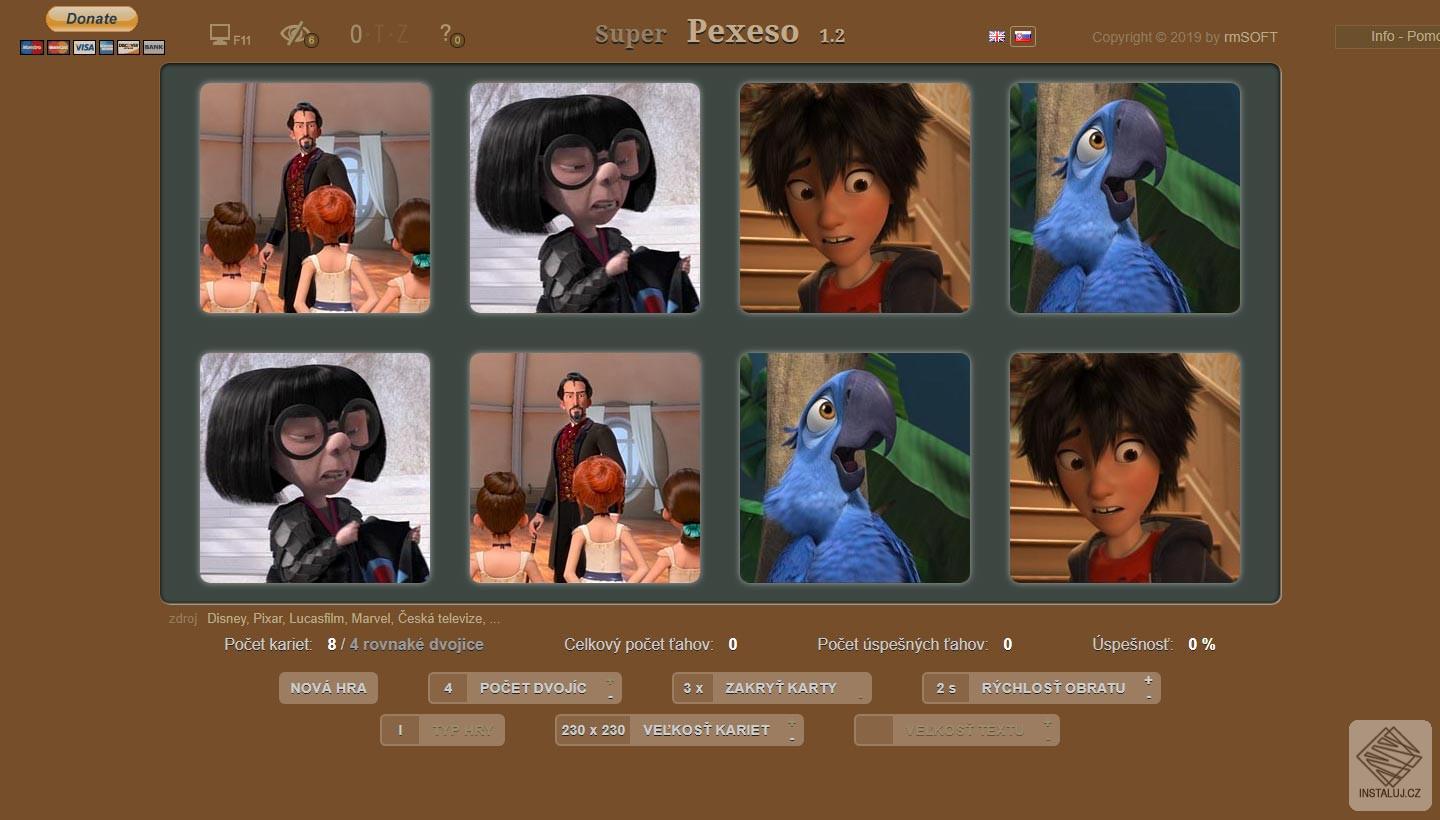The width and height of the screenshot is (1440, 820).
Task: Click the '4 rovnaké dvojice' text
Action: (x=417, y=645)
